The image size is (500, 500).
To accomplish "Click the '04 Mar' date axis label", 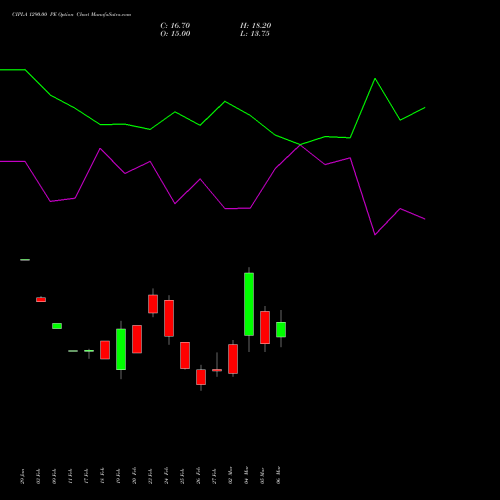I will pyautogui.click(x=246, y=476).
